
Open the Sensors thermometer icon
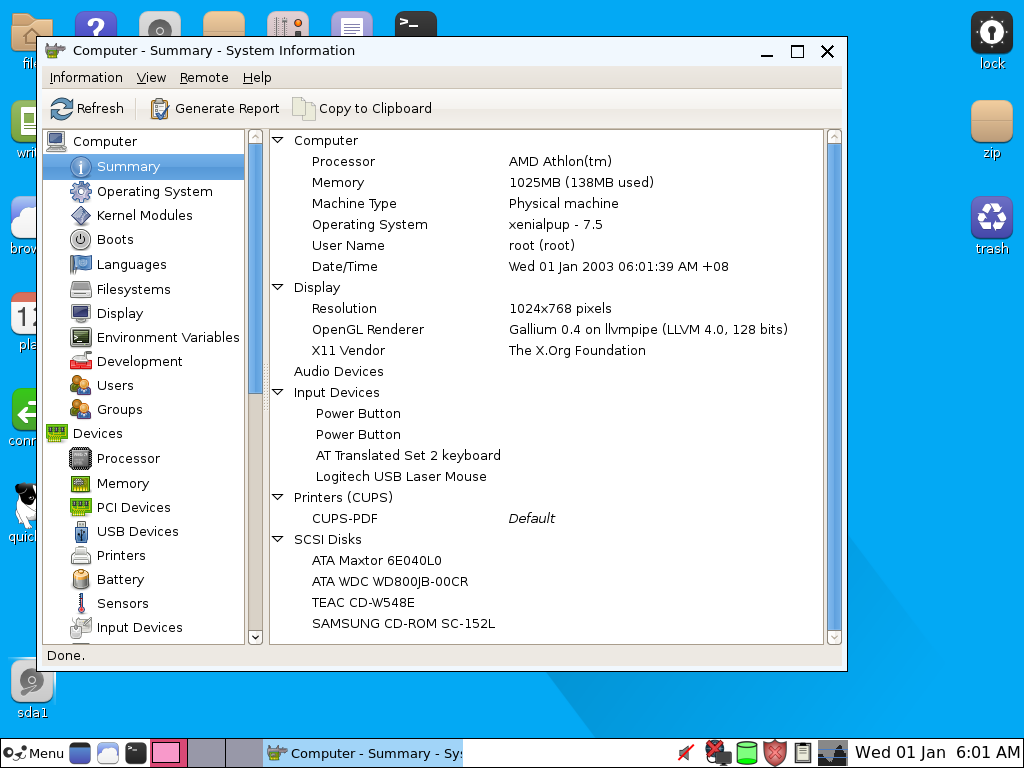tap(81, 603)
